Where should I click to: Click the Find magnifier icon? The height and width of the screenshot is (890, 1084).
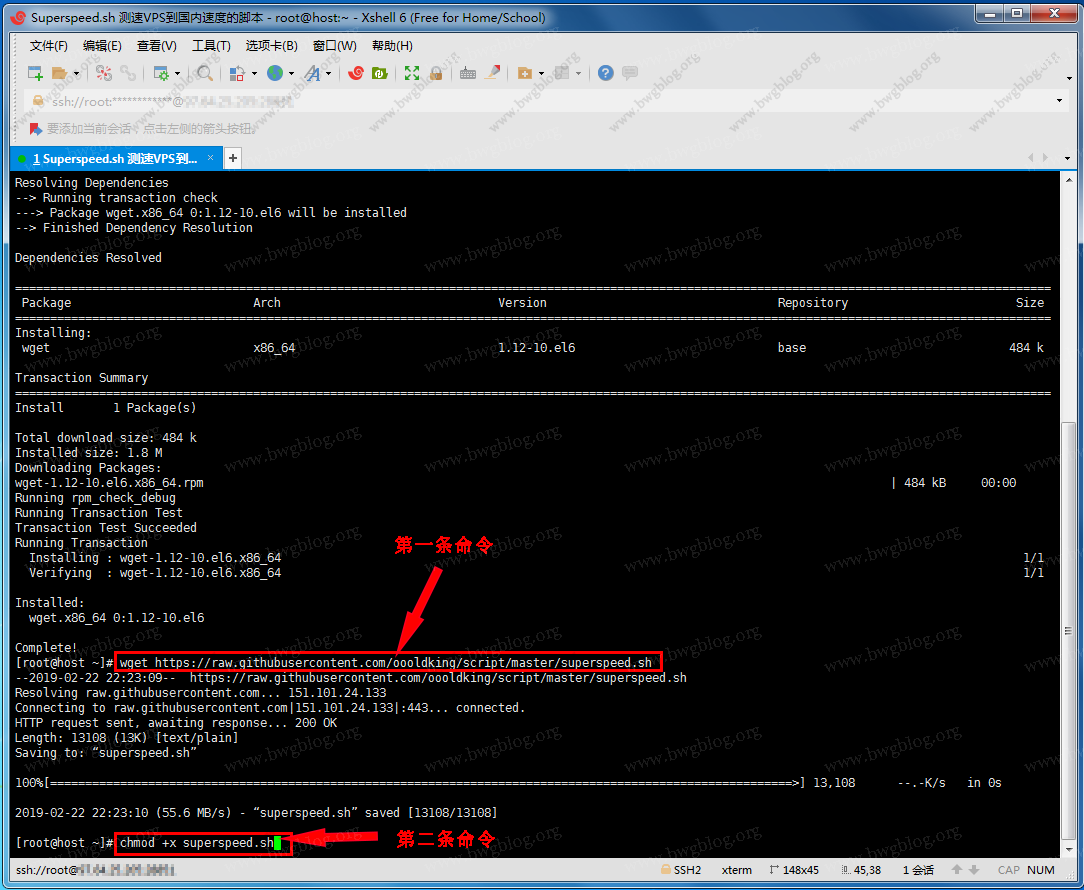click(x=205, y=73)
